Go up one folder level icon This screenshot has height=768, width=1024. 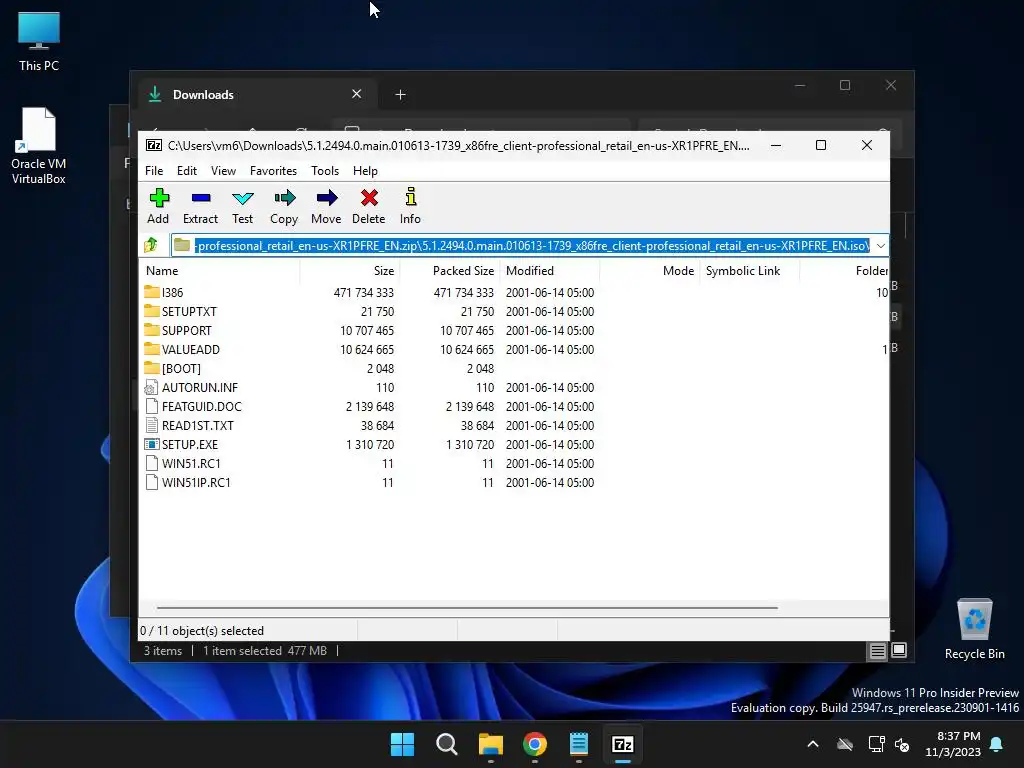tap(151, 245)
